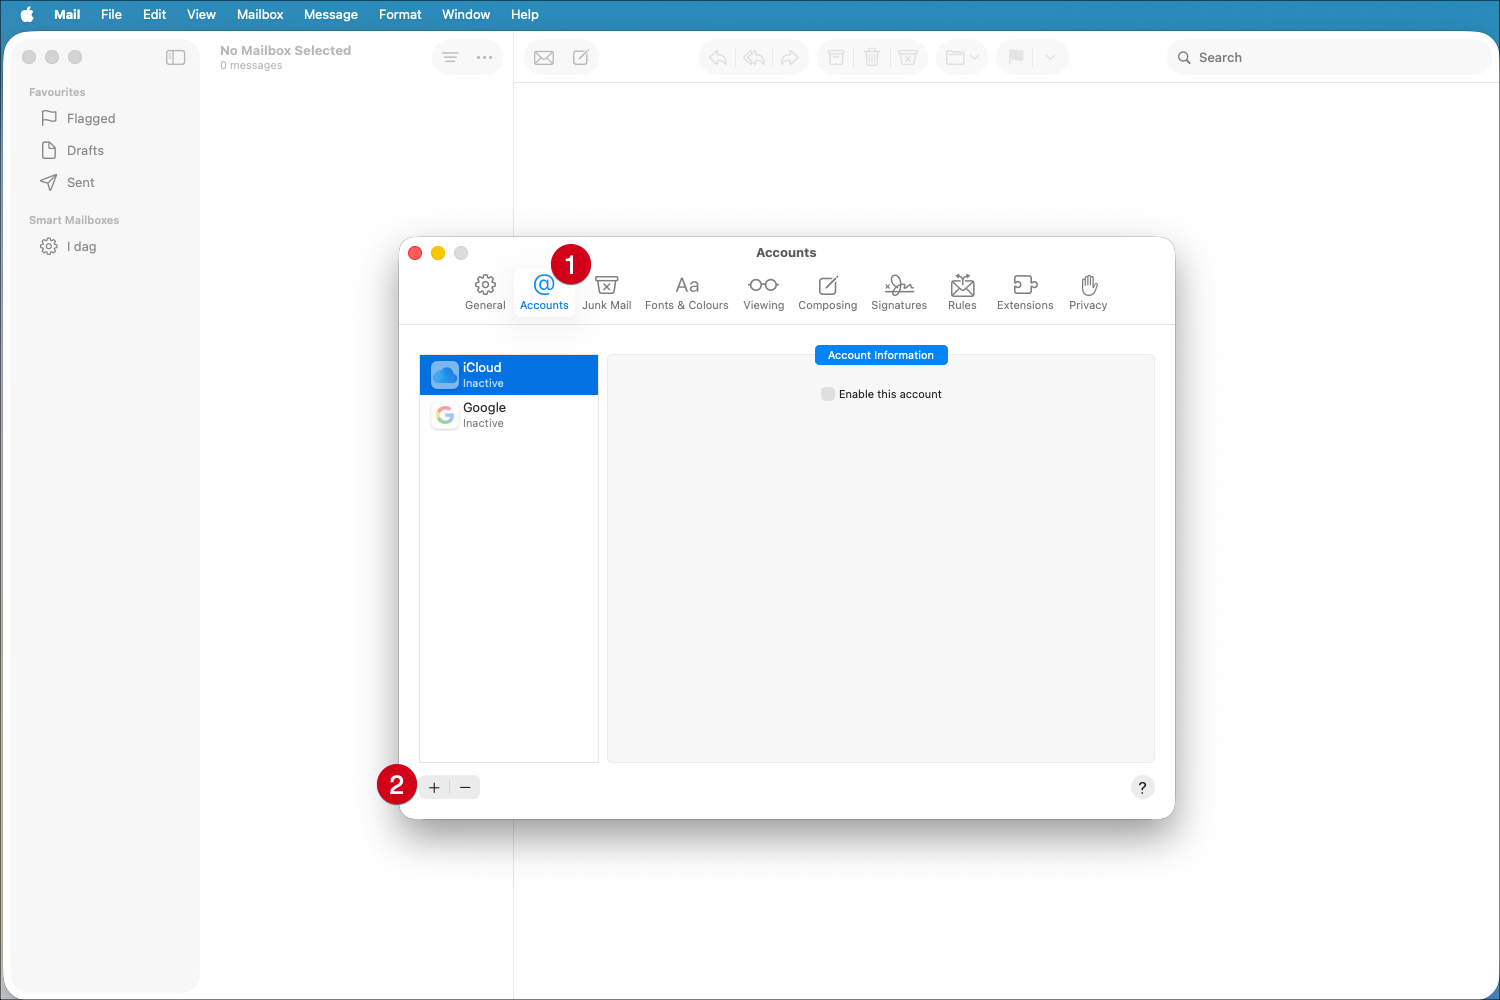Open the Viewing preferences pane
Image resolution: width=1500 pixels, height=1000 pixels.
pos(763,290)
